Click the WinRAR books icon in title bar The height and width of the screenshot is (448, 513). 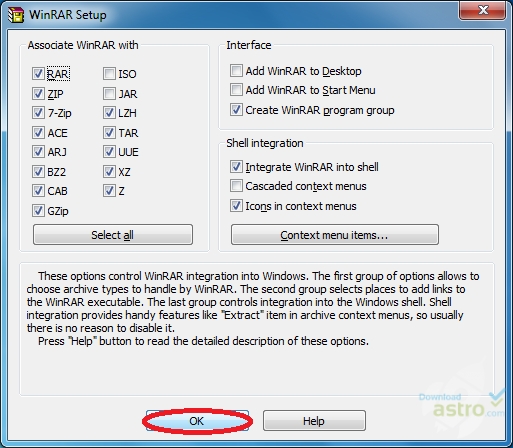[16, 15]
